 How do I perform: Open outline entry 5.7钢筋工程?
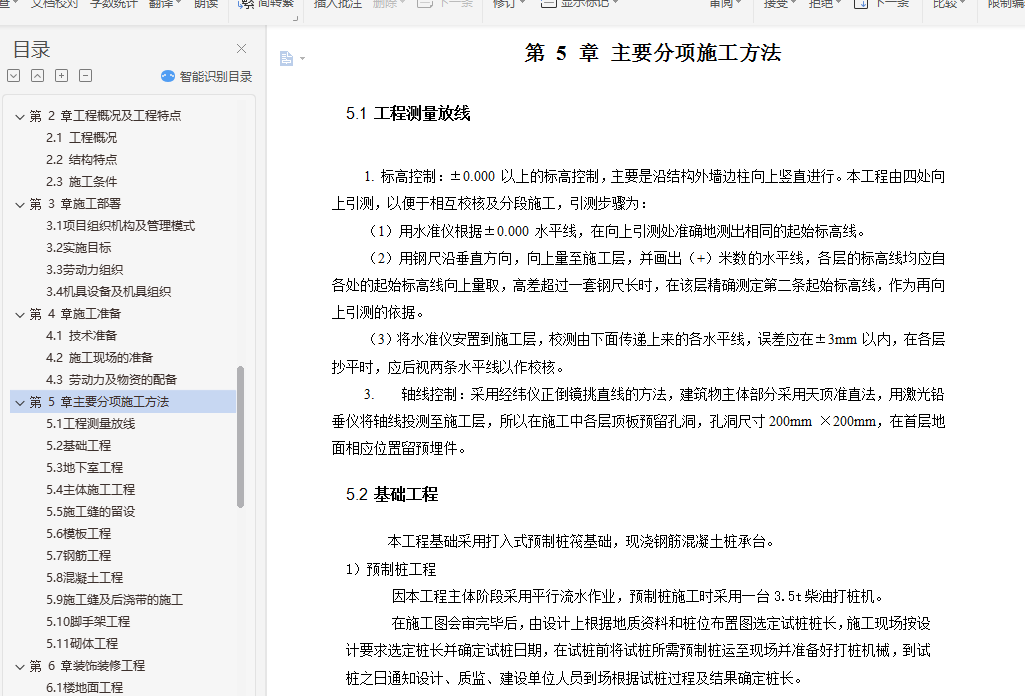[78, 555]
